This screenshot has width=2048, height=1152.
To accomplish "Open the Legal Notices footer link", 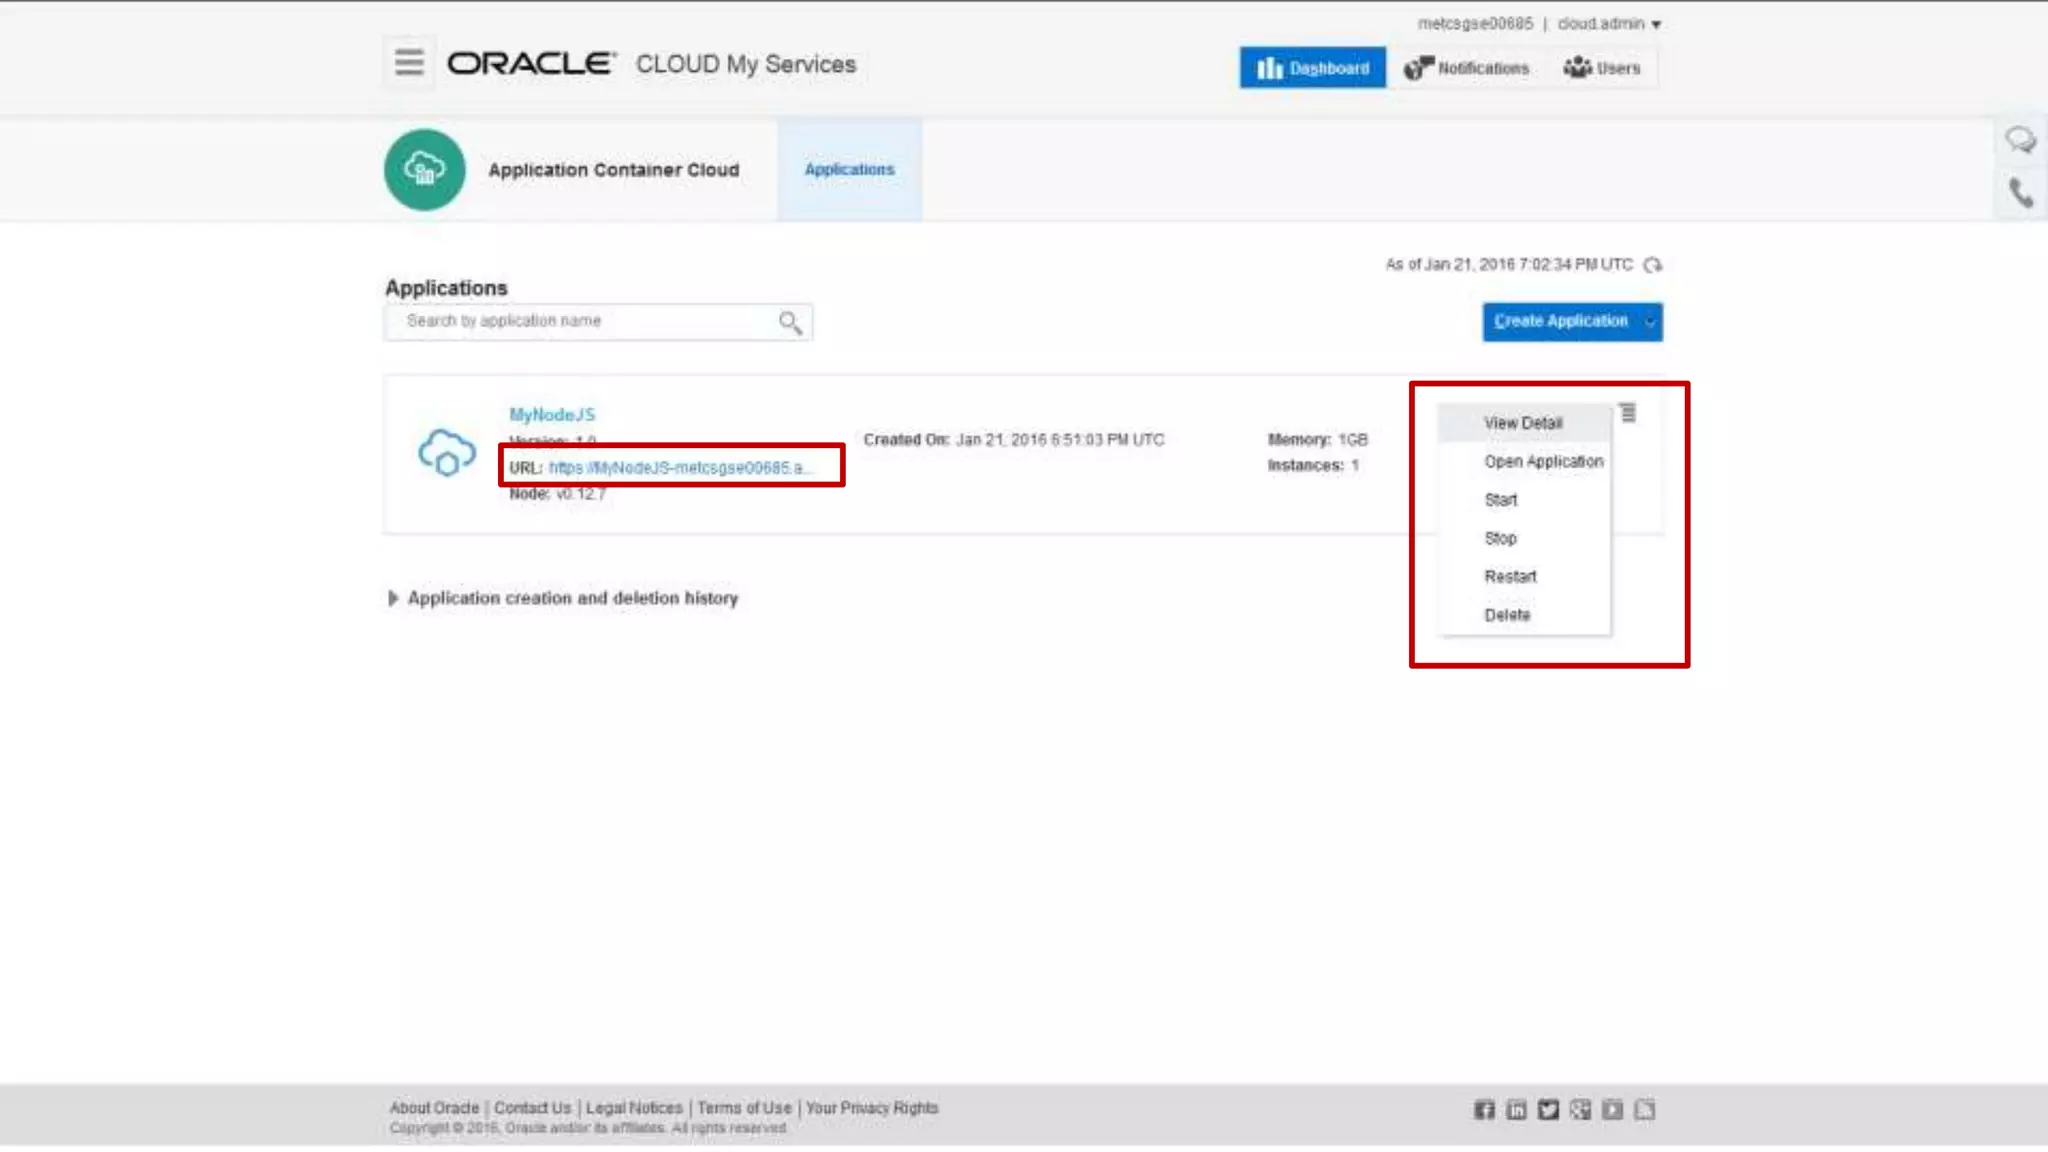I will [634, 1108].
